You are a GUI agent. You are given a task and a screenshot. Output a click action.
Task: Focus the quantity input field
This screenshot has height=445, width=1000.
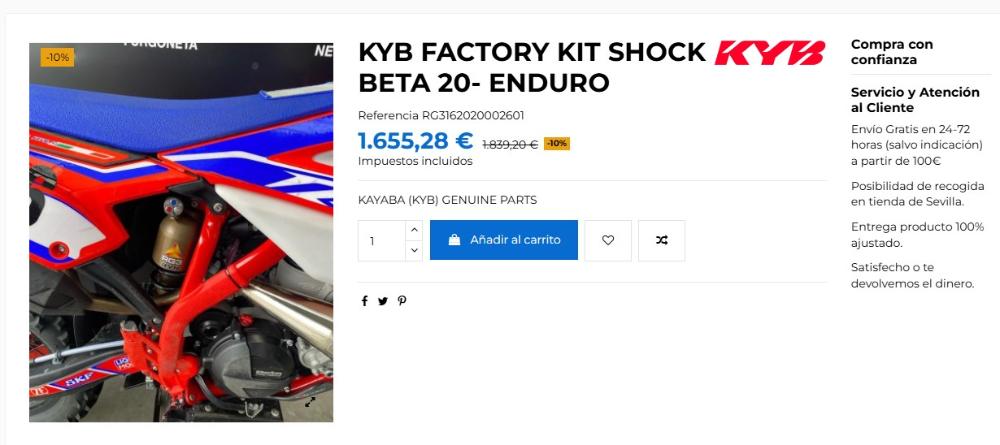pos(381,240)
